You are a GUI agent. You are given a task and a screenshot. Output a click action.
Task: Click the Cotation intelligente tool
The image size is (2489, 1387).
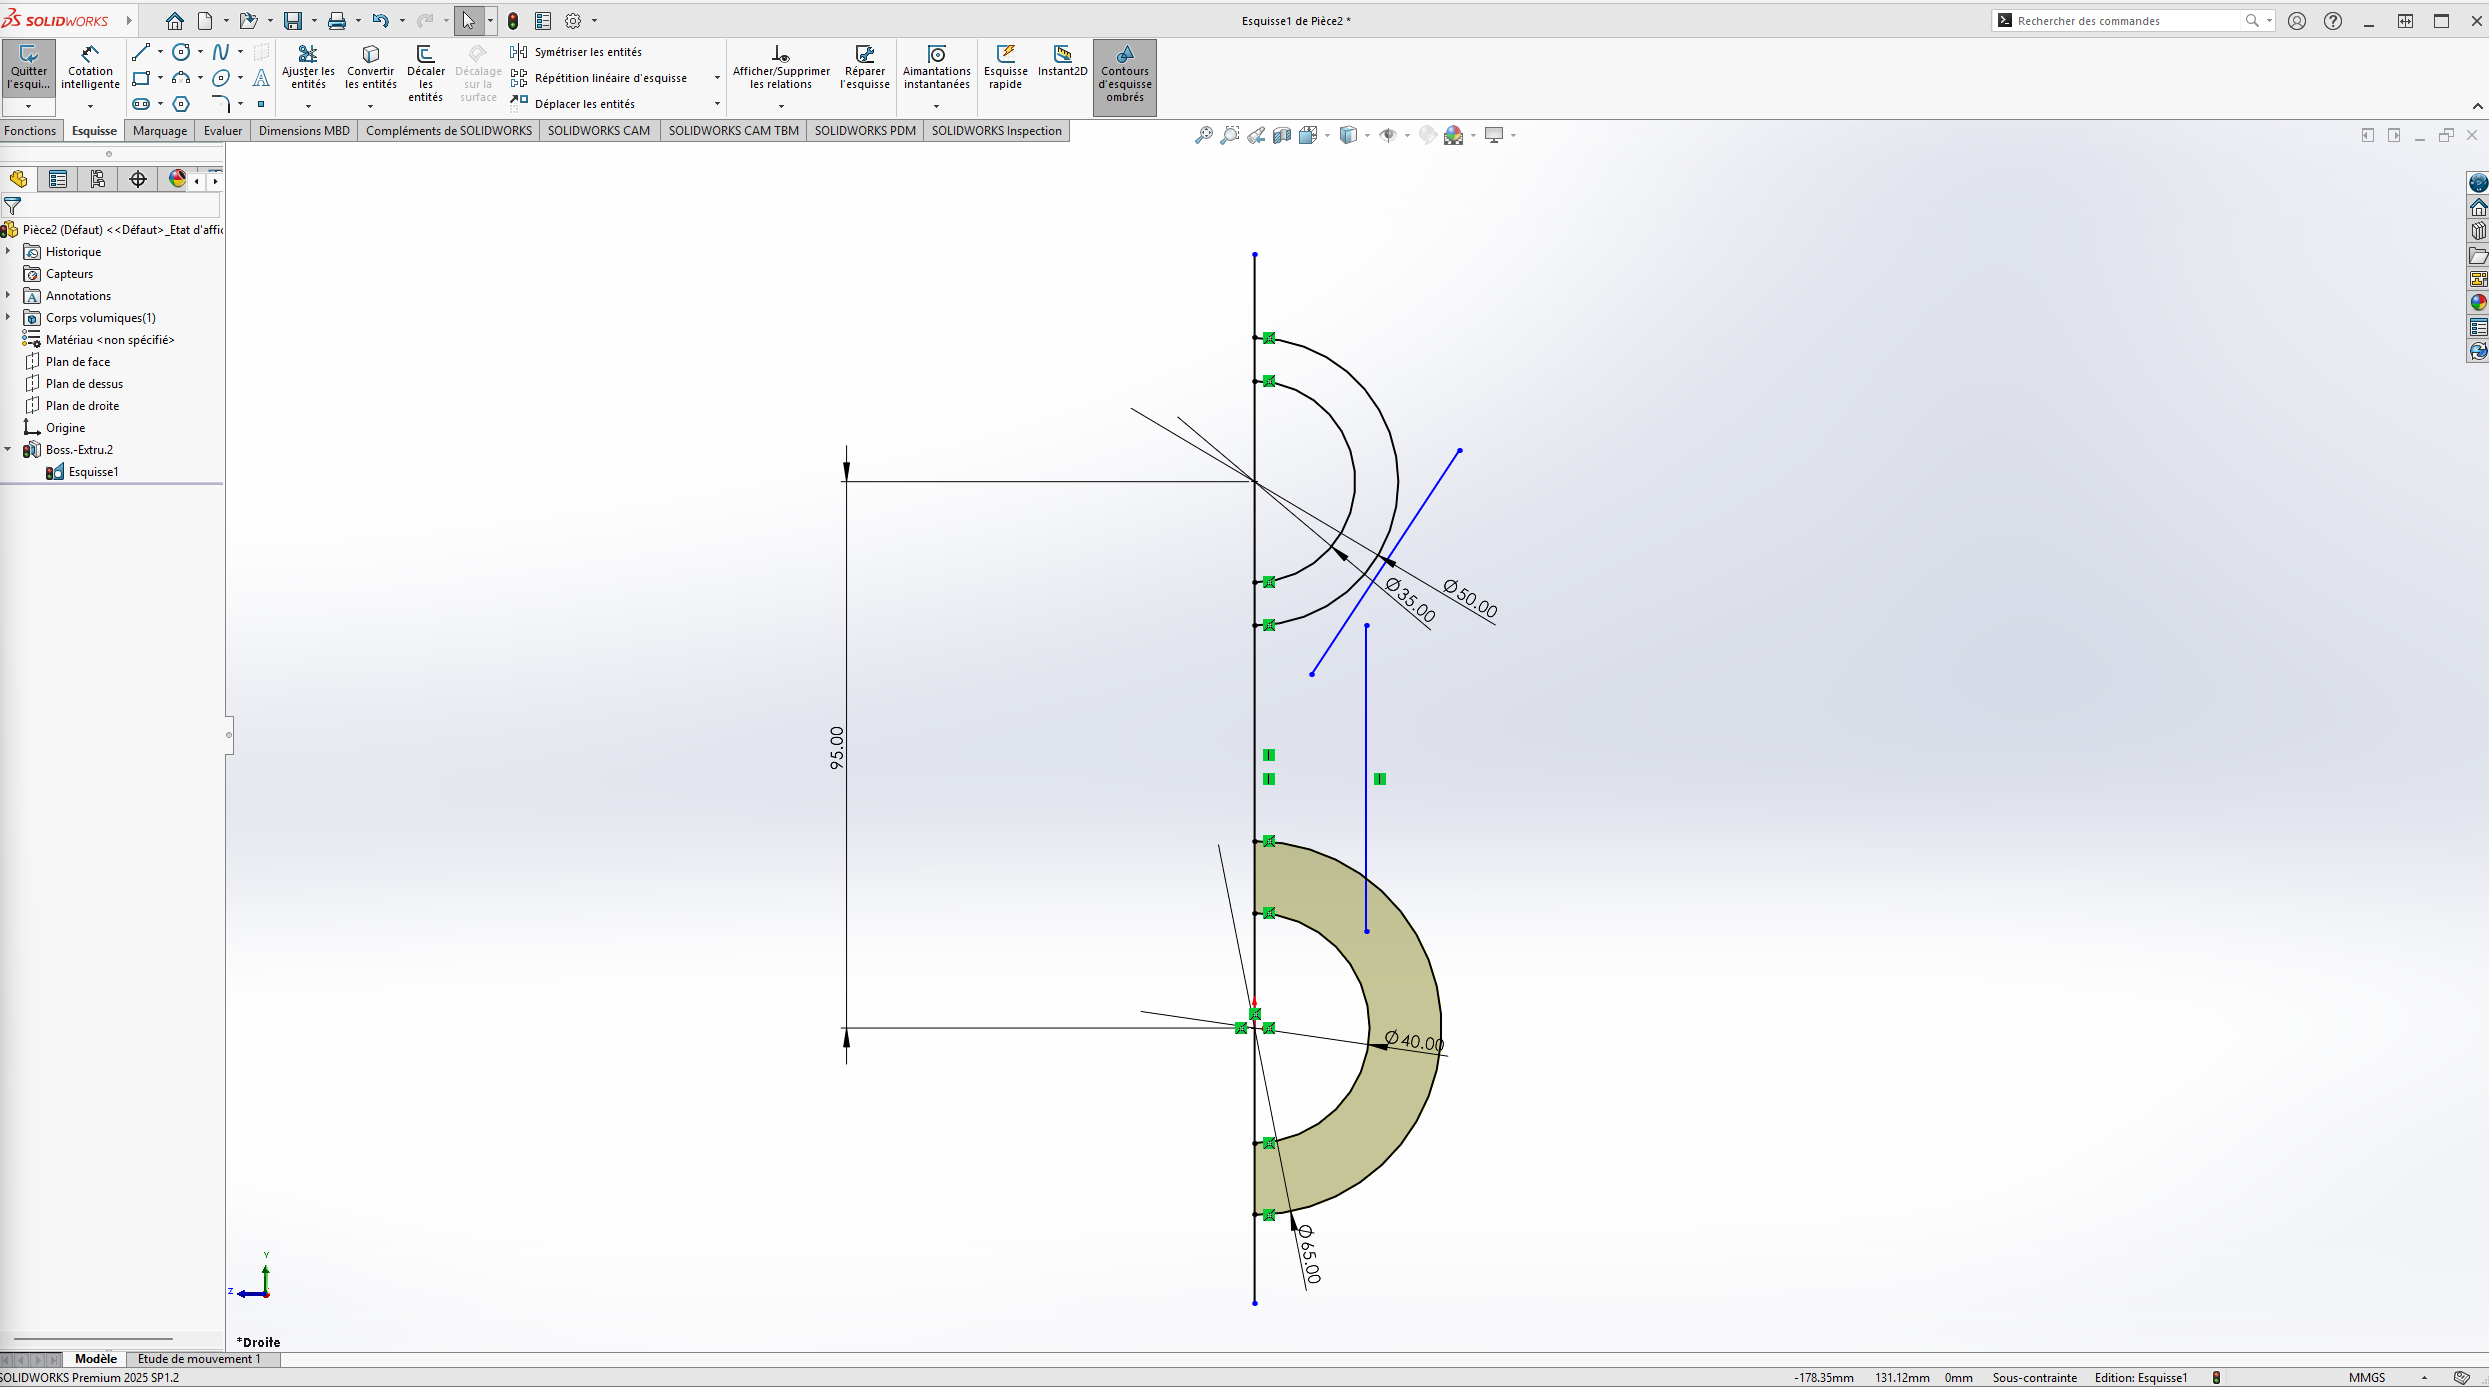[x=90, y=67]
